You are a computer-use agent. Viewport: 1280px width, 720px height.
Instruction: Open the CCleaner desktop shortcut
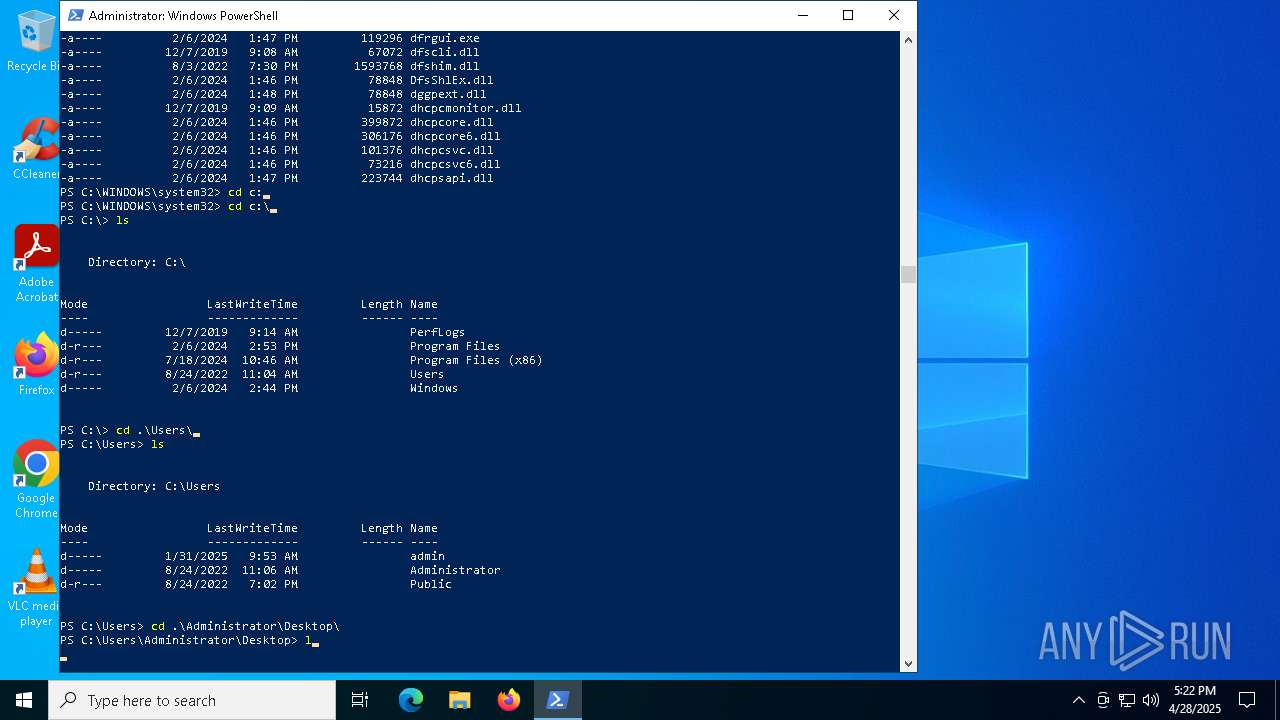pos(35,149)
